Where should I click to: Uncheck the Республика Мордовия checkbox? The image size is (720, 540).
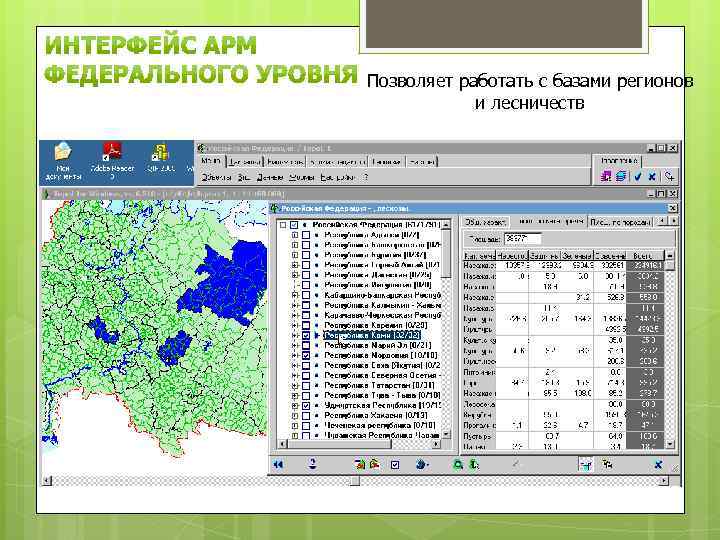(306, 355)
